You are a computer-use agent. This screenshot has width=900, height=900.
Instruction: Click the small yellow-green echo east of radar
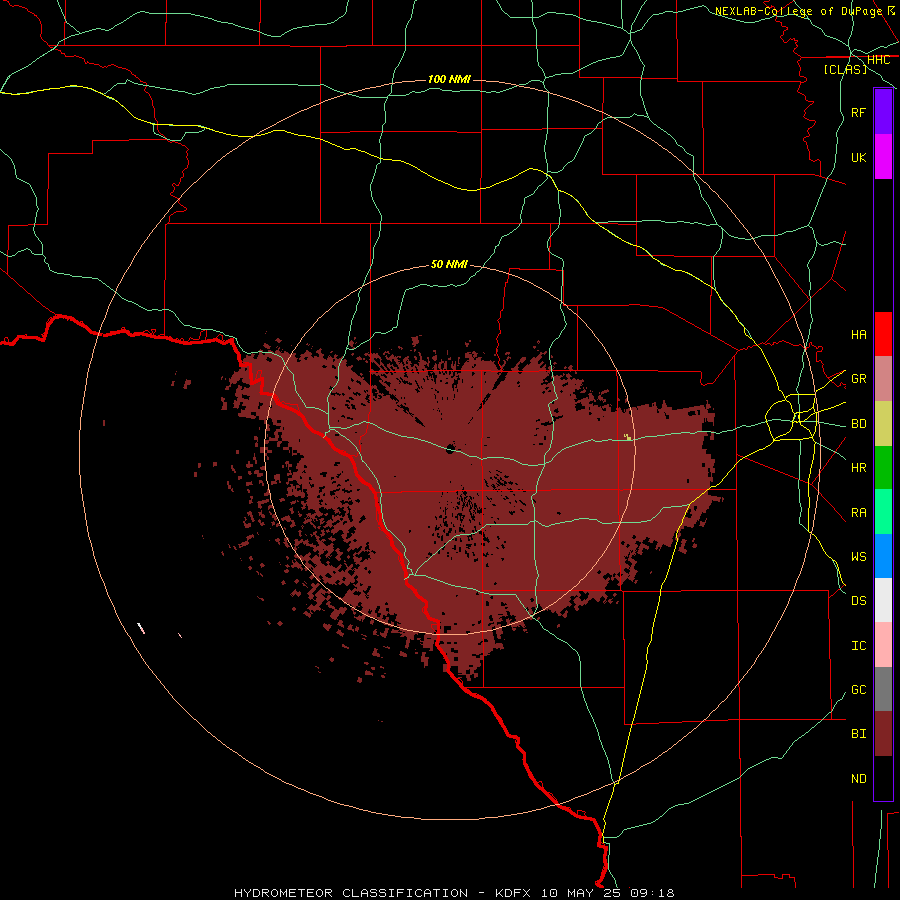coord(628,437)
